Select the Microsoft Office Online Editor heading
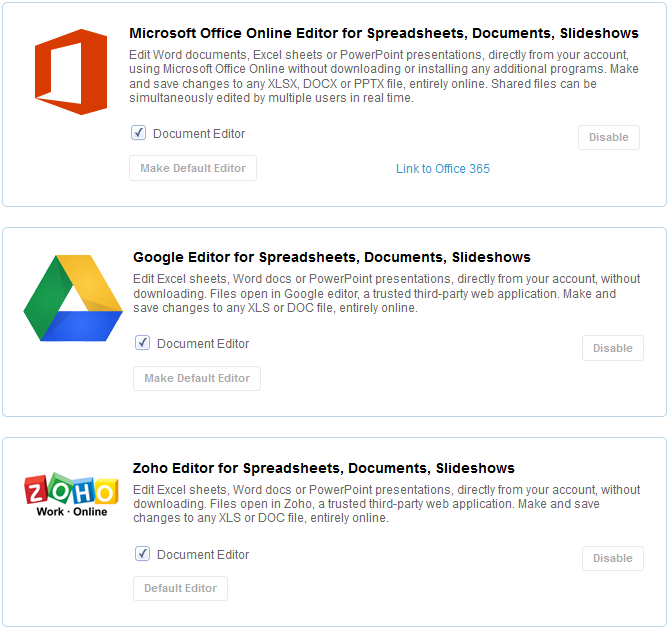 pyautogui.click(x=384, y=33)
